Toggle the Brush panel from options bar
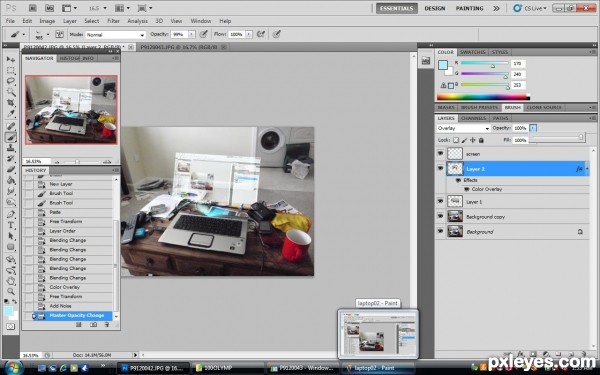Viewport: 600px width, 375px height. 59,34
